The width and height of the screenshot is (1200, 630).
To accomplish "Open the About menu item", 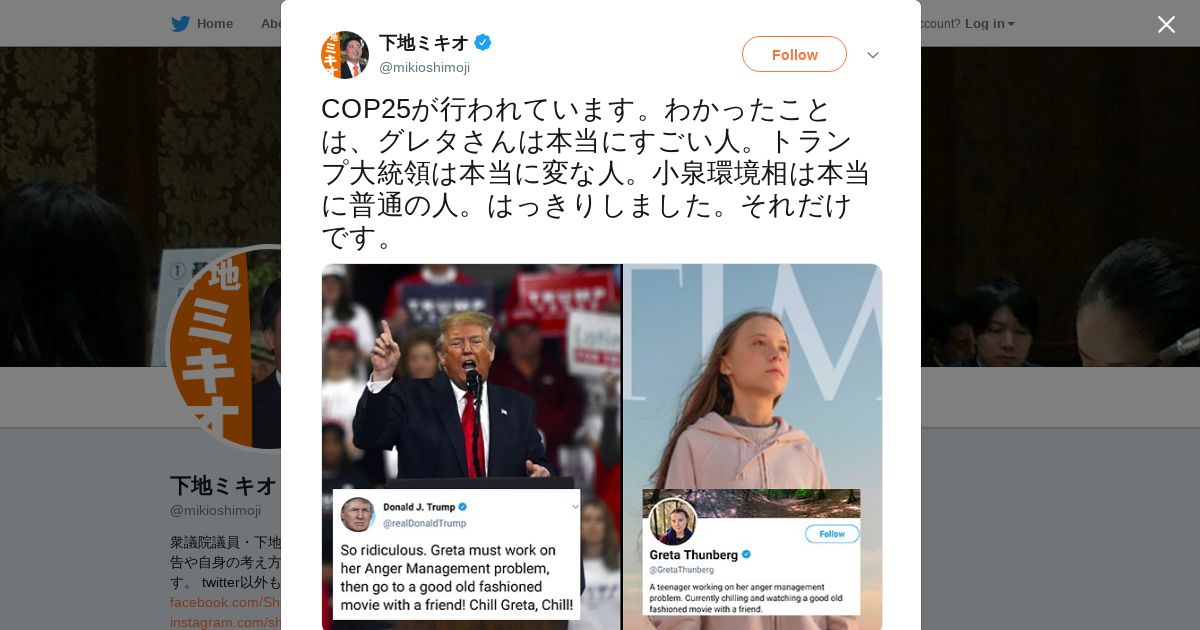I will pos(270,23).
